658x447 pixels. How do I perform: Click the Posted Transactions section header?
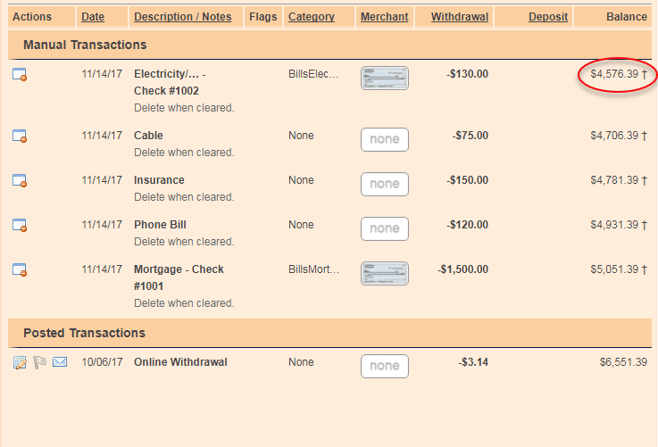[x=330, y=333]
